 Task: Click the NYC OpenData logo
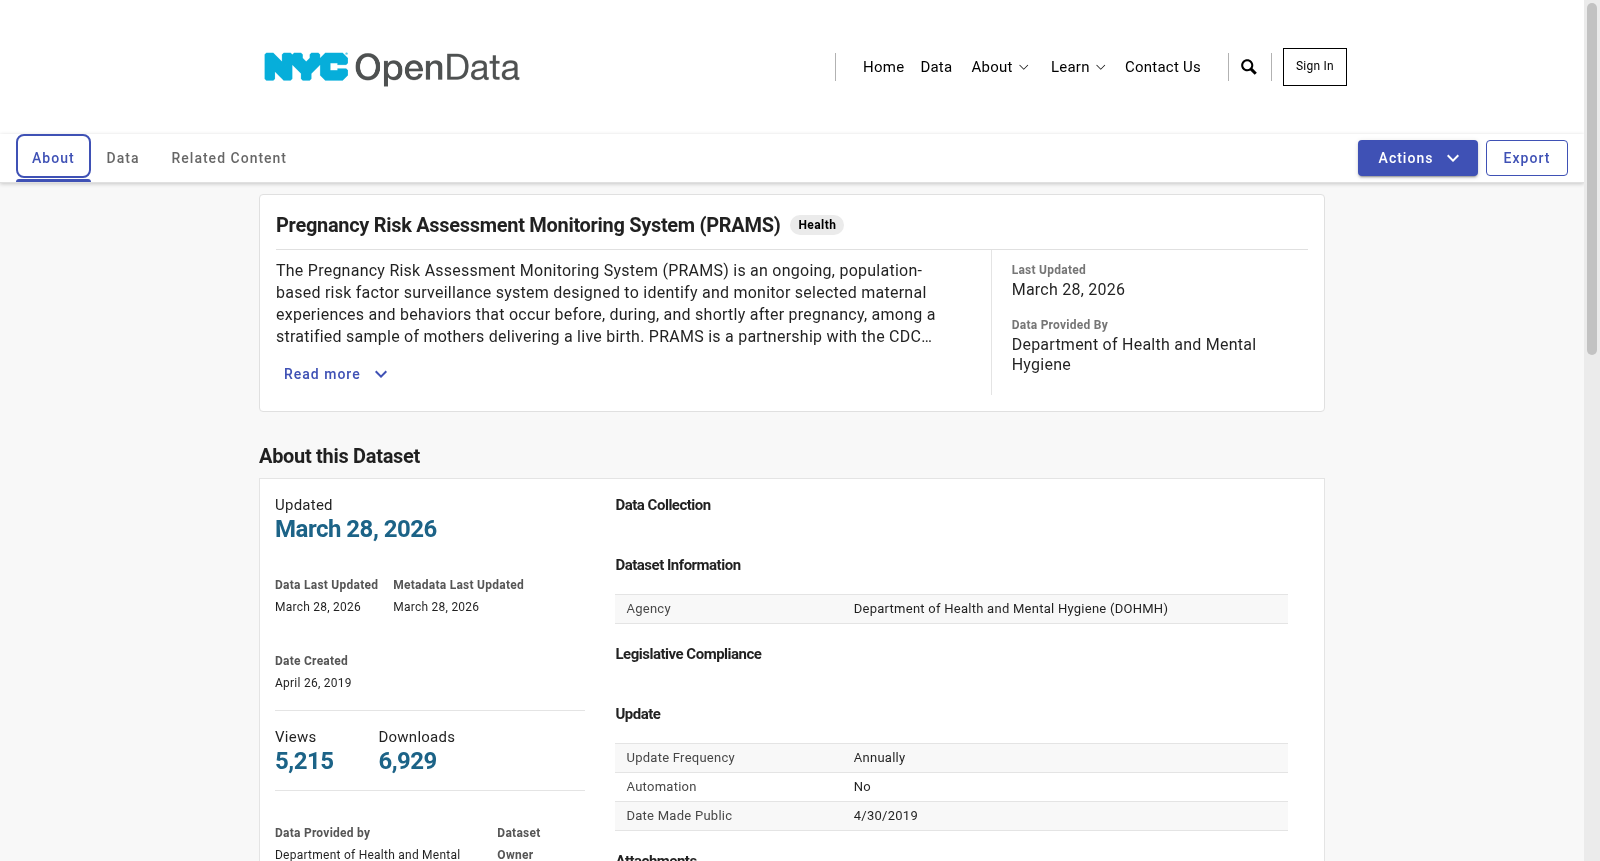tap(391, 68)
